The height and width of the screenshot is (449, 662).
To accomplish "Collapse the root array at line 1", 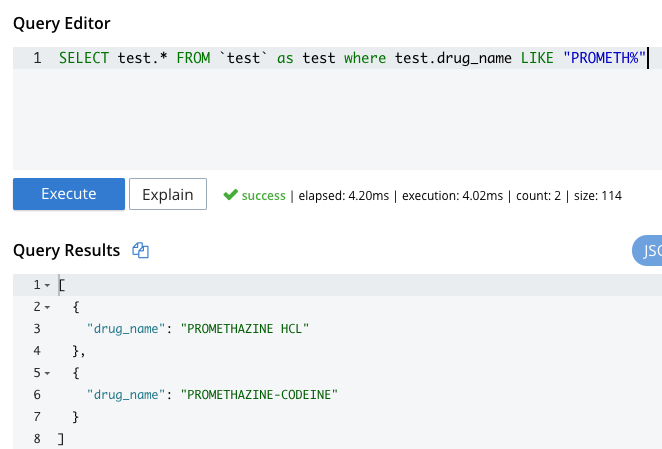I will (x=47, y=285).
